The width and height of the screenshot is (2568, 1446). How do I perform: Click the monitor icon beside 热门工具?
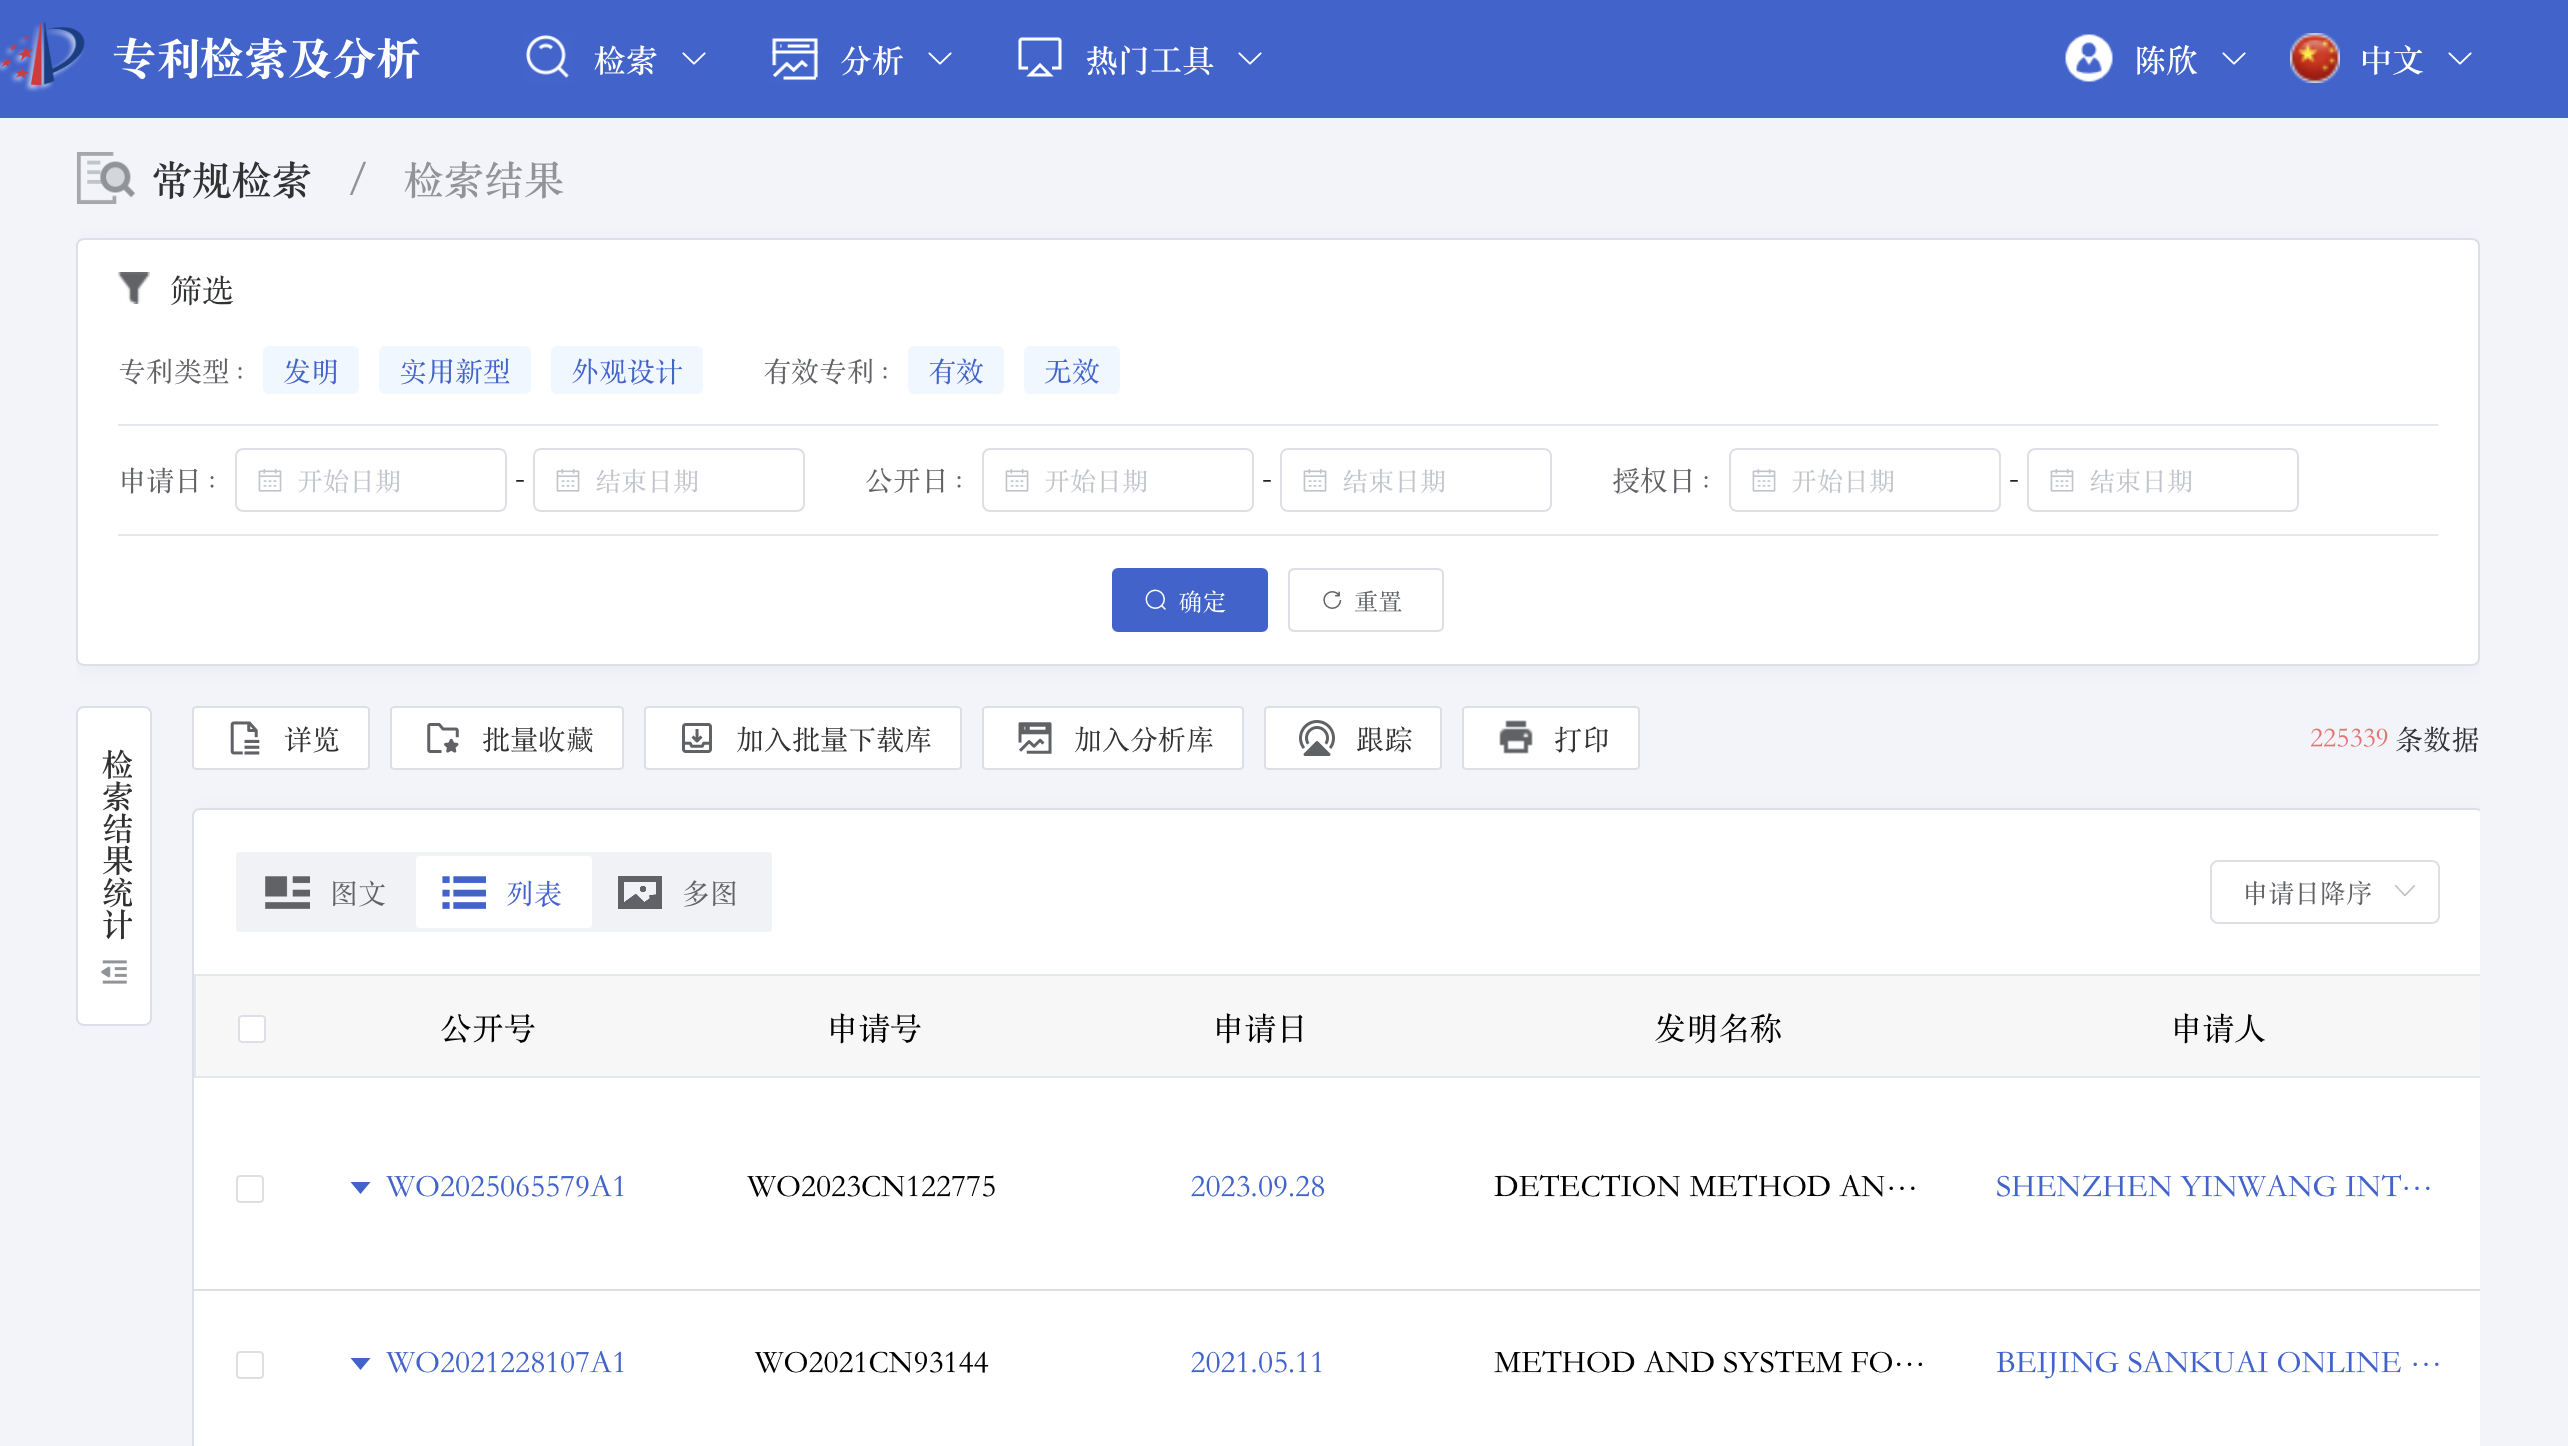click(x=1039, y=58)
